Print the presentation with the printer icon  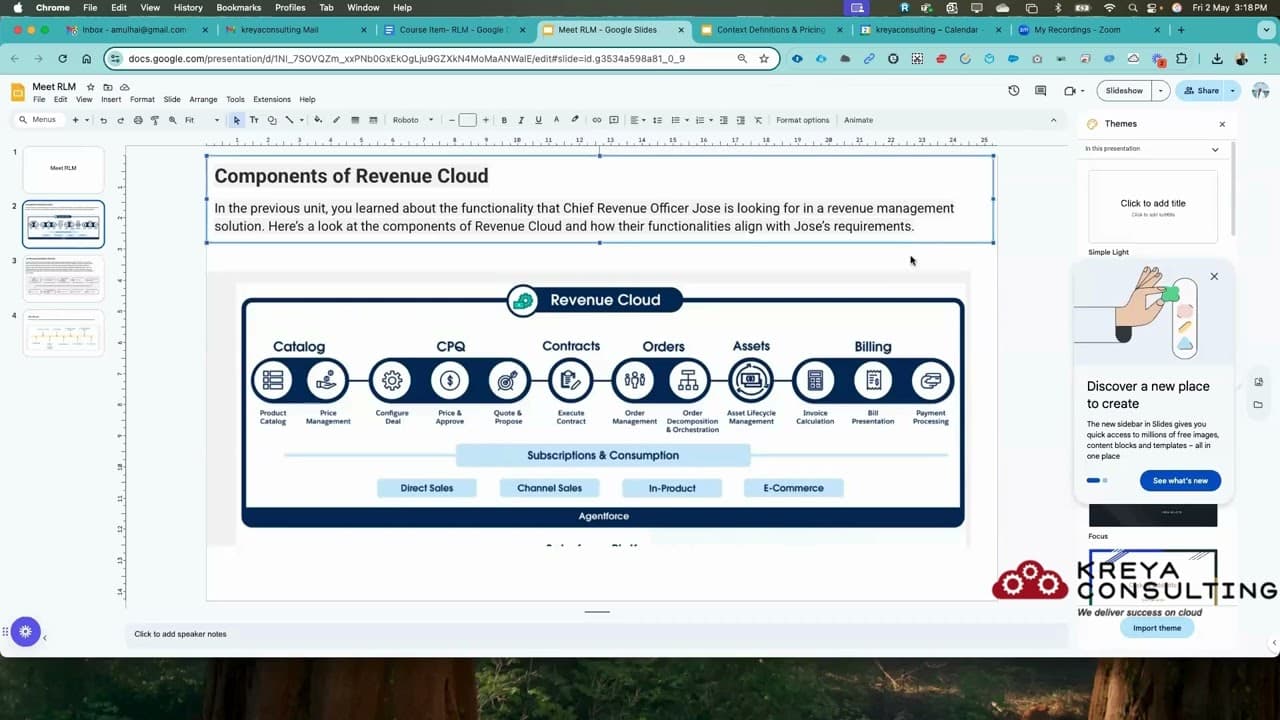point(137,120)
